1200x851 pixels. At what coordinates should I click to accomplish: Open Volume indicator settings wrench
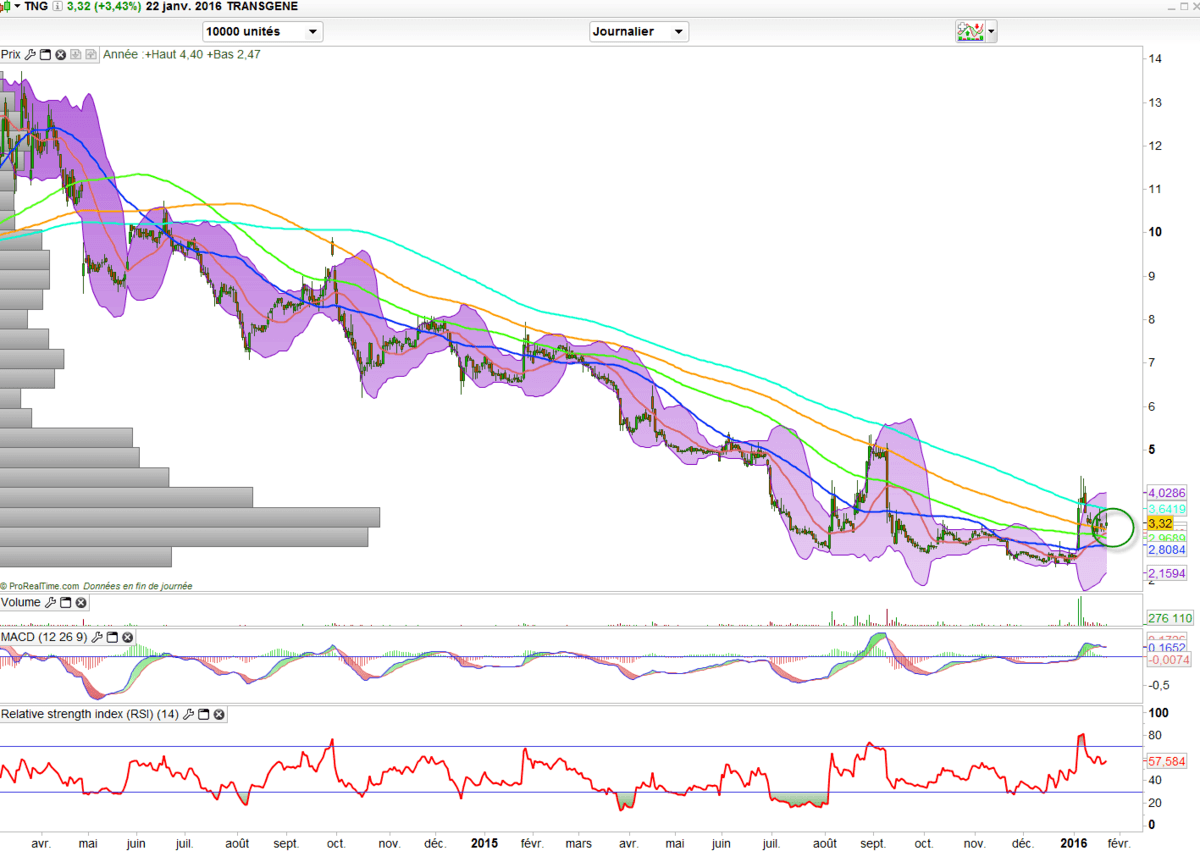point(51,603)
